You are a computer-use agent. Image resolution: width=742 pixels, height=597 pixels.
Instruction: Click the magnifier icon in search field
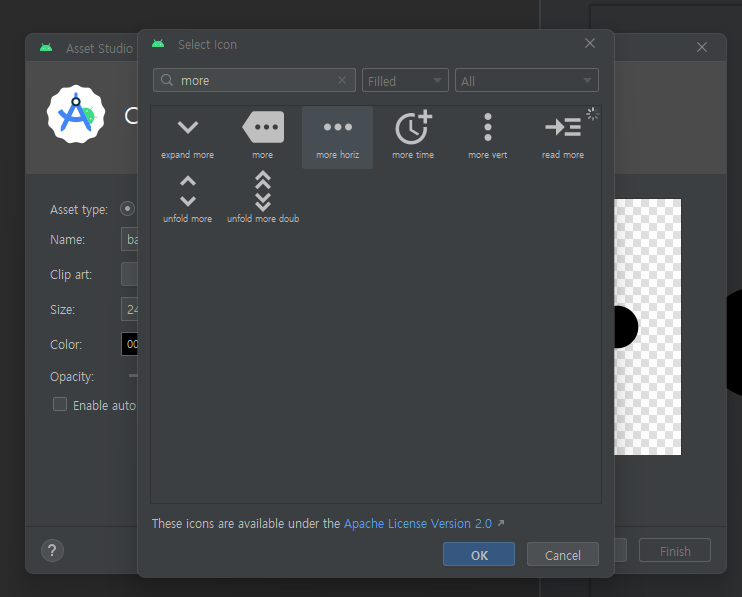[167, 80]
